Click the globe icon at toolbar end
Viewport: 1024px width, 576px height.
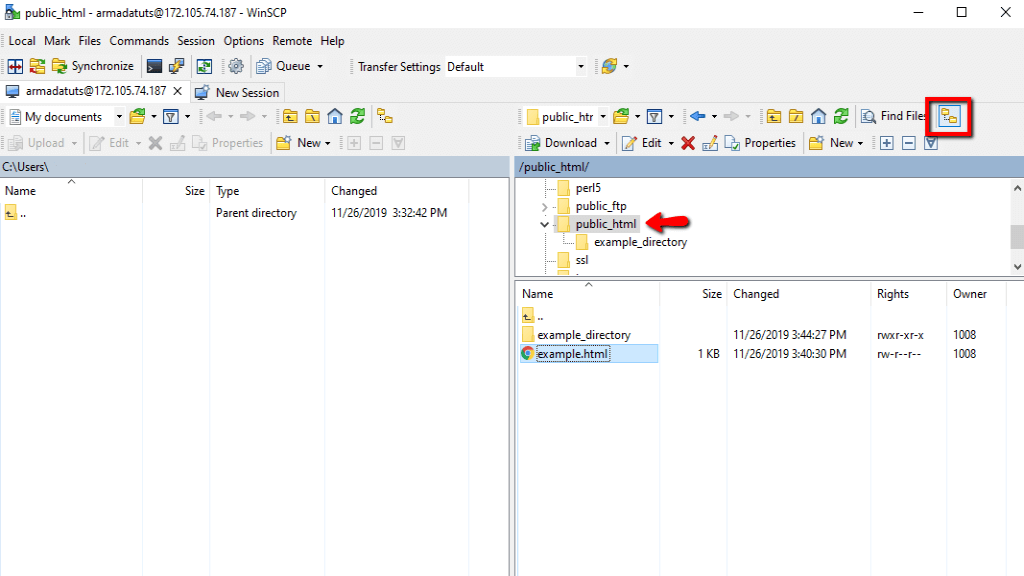pos(609,66)
